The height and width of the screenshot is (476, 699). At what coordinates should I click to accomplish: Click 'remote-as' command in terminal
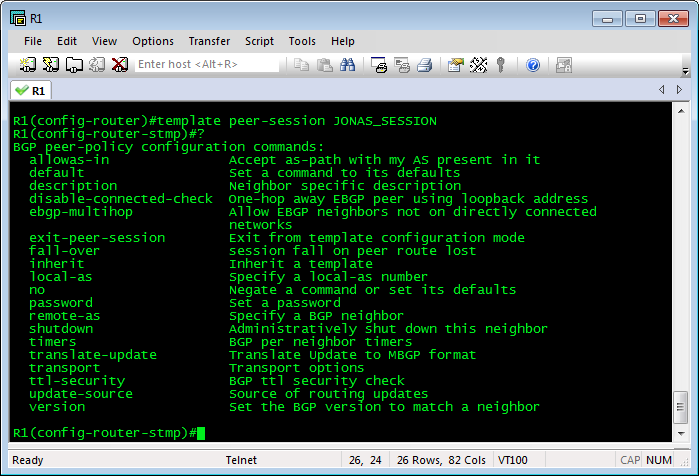tap(65, 316)
